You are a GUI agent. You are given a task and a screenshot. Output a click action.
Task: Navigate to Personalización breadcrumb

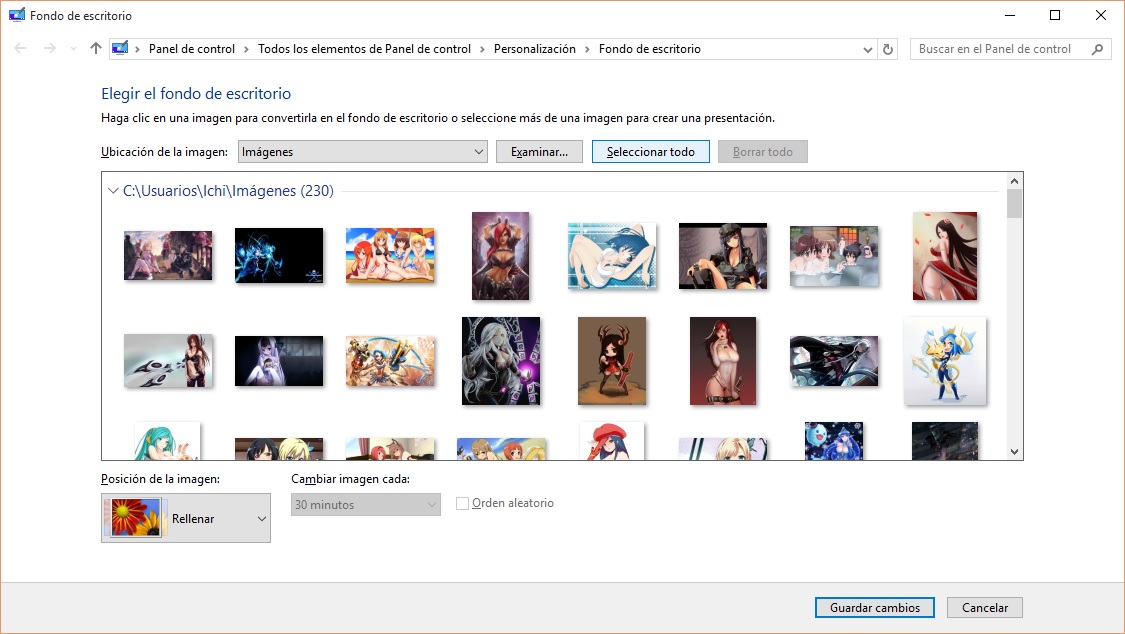tap(535, 49)
